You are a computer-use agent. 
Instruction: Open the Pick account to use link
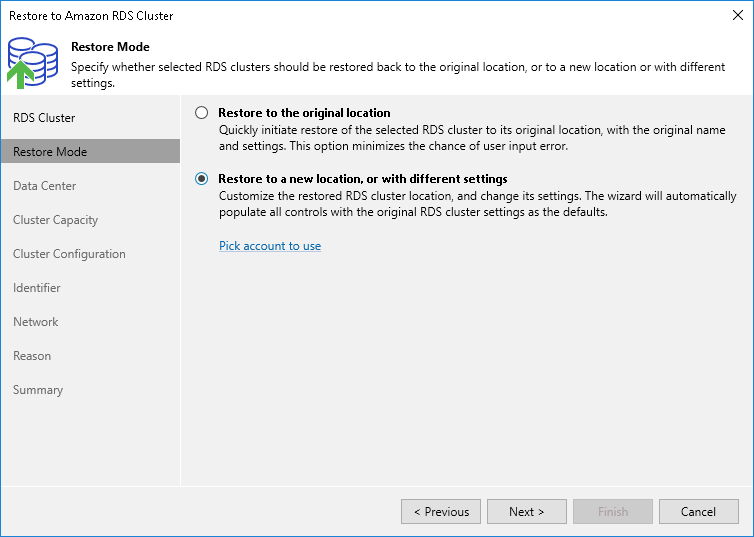(270, 246)
